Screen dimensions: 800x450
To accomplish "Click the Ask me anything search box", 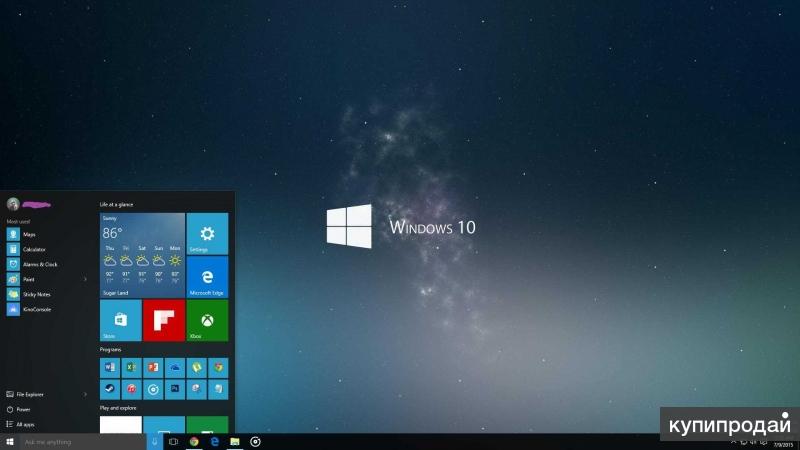I will (83, 442).
